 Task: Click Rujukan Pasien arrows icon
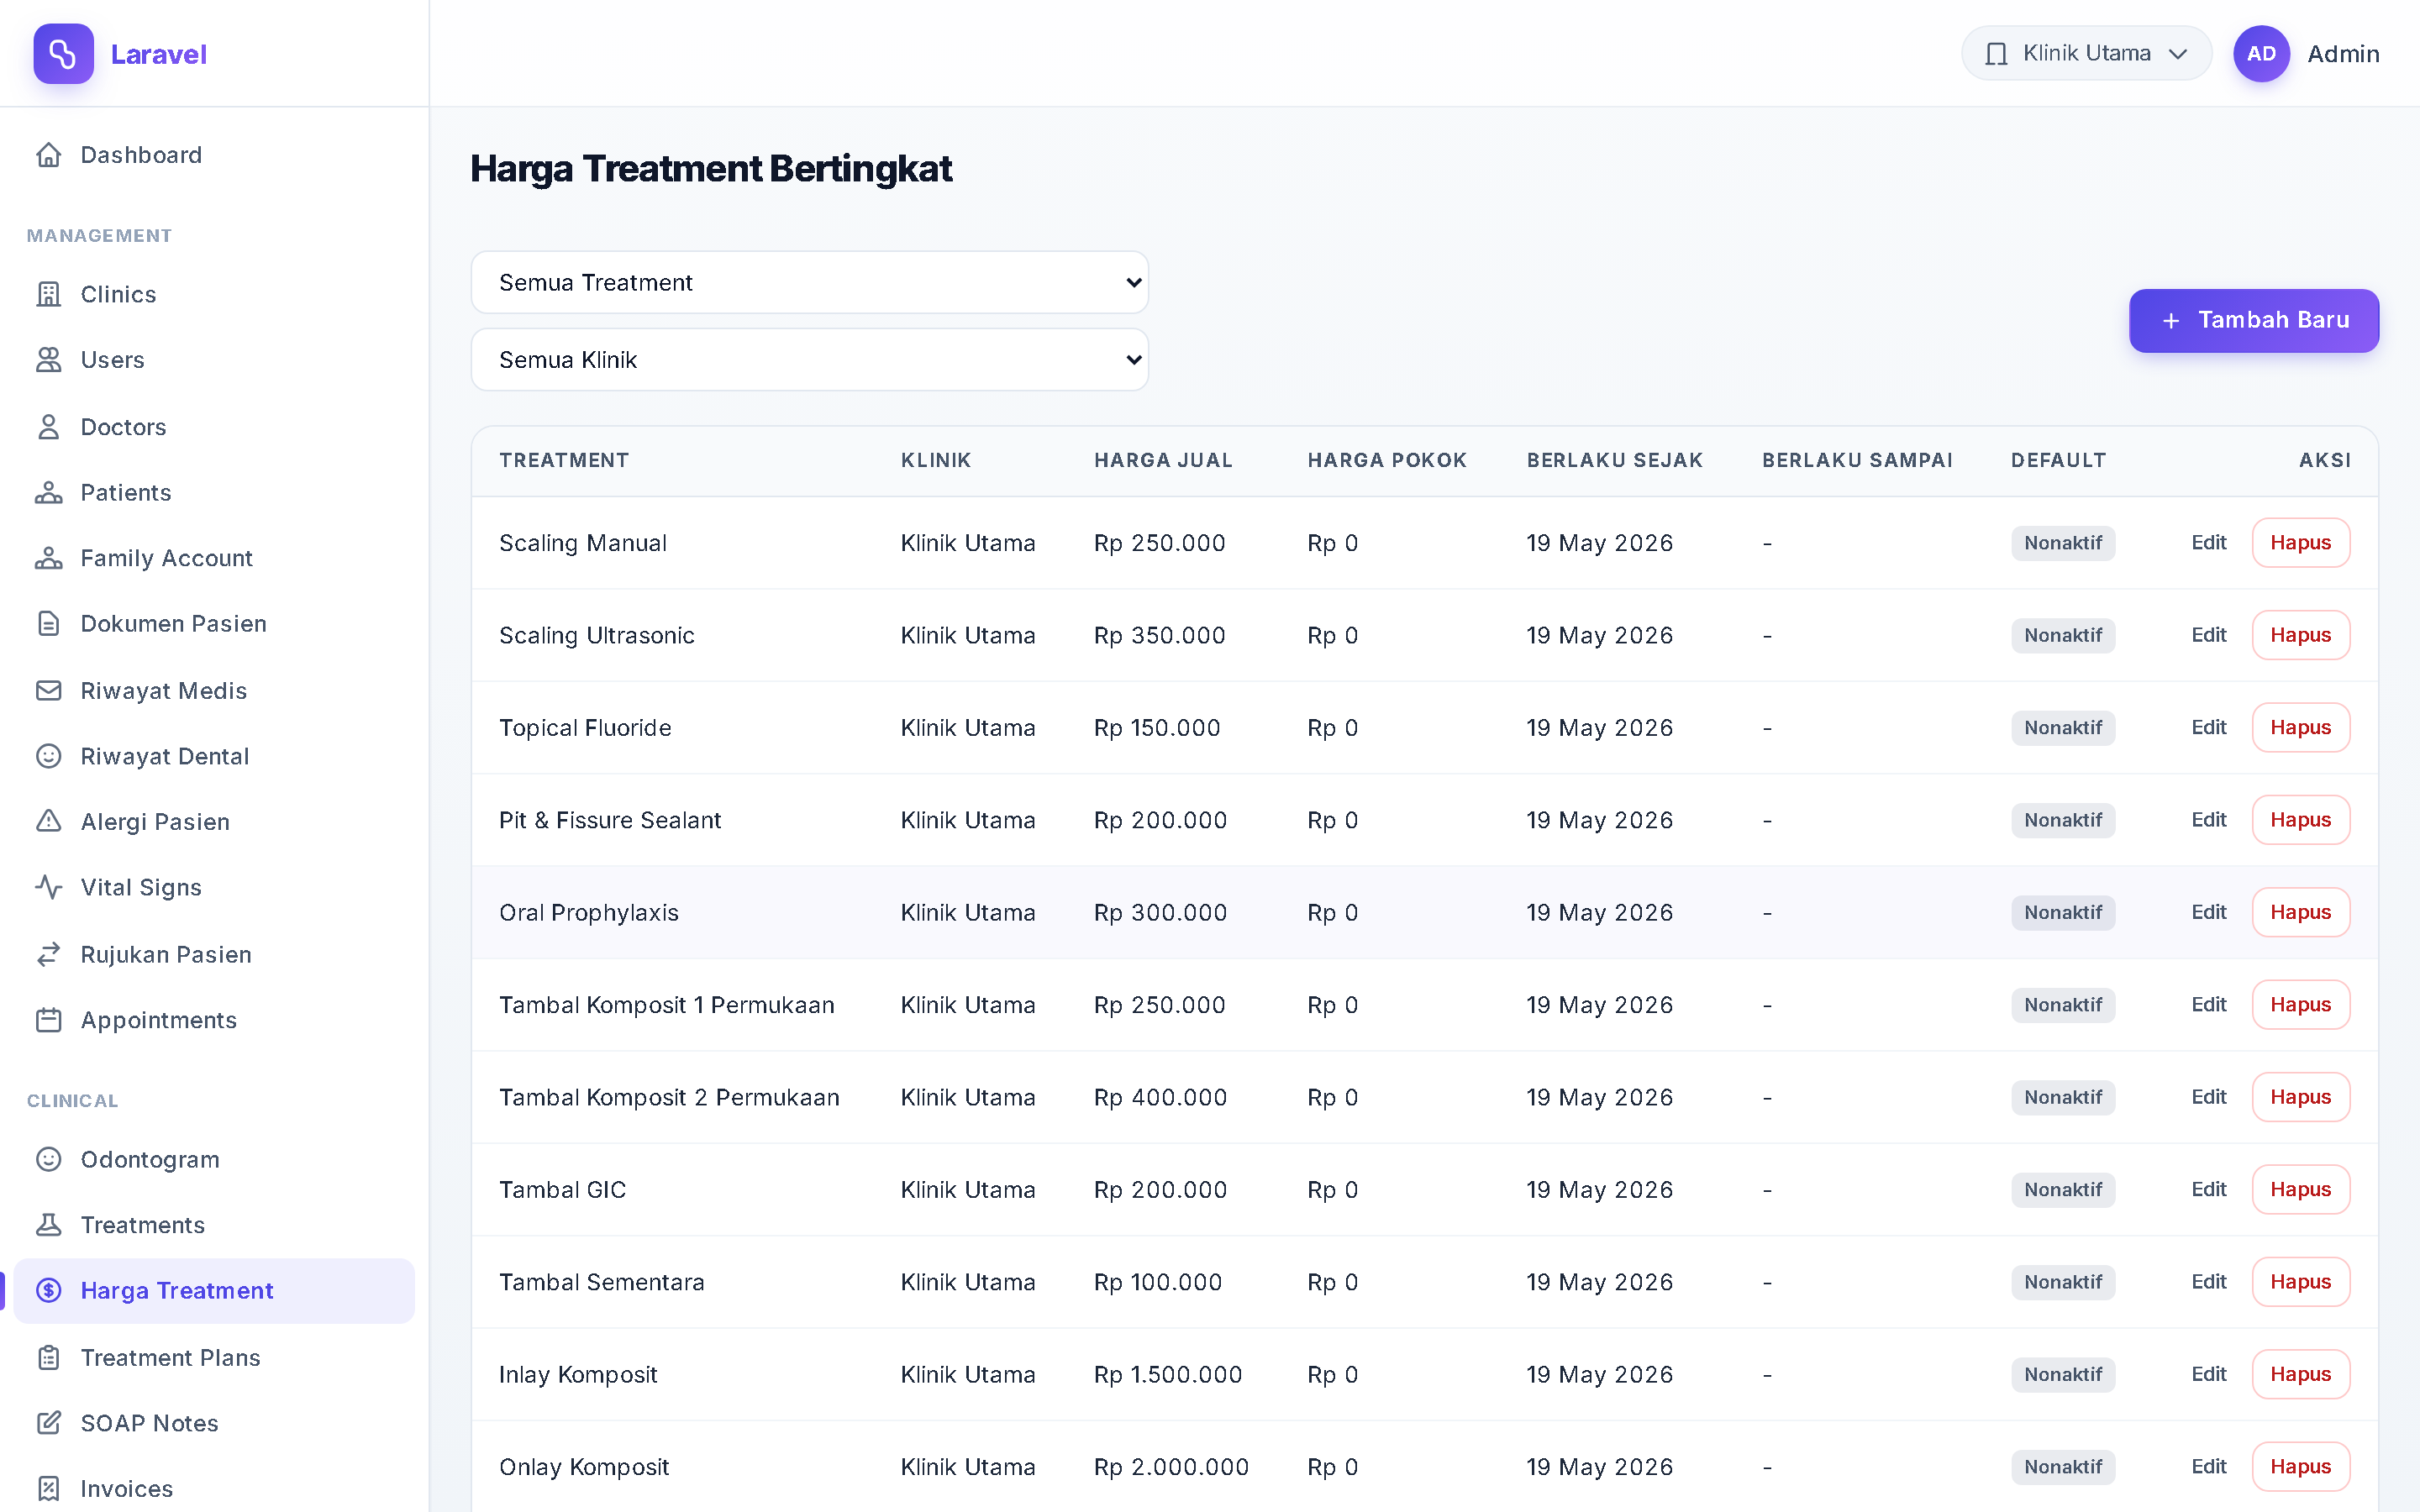click(x=48, y=955)
